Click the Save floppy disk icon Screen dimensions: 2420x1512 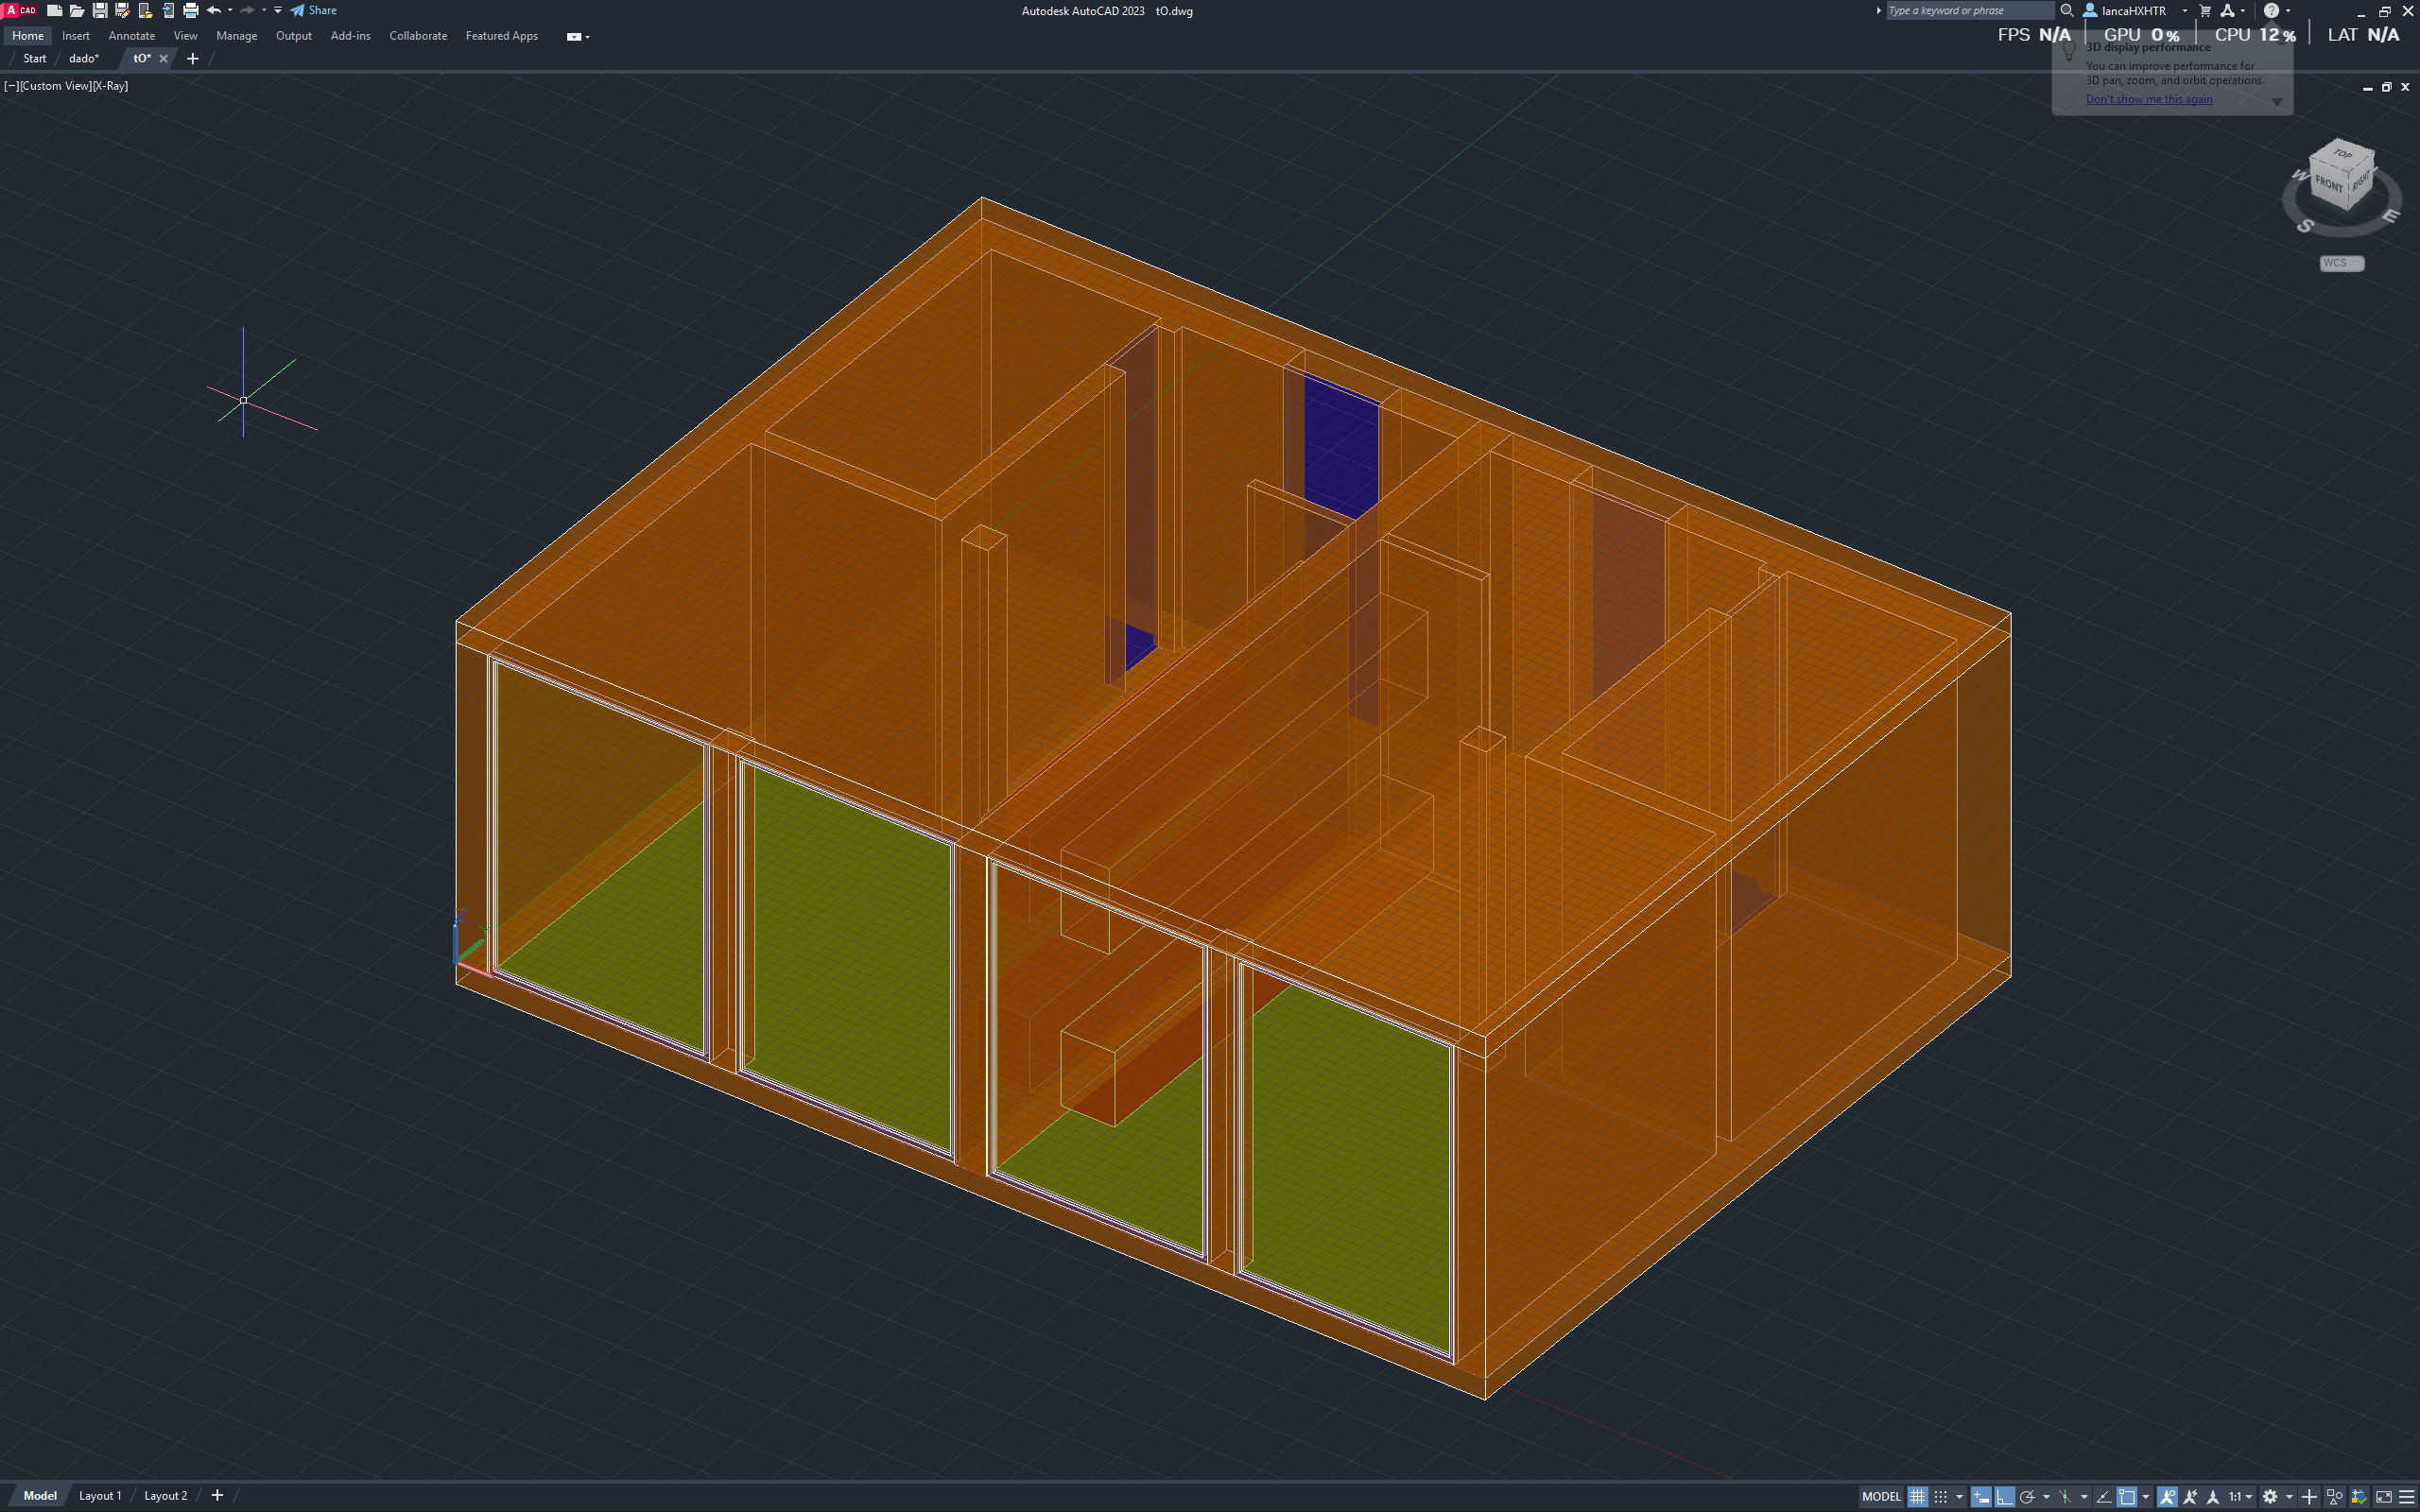[100, 11]
